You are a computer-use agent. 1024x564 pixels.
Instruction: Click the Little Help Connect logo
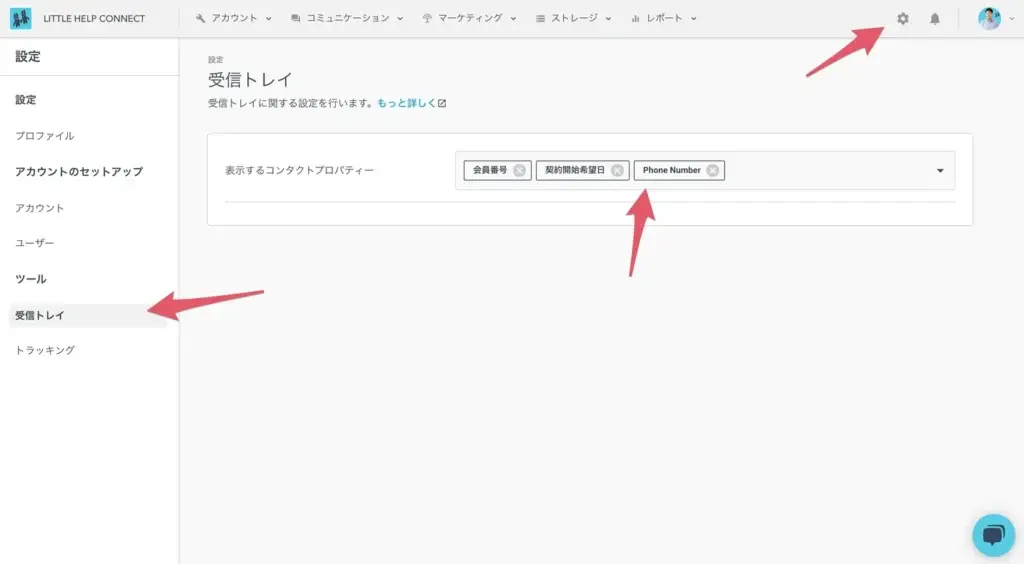click(x=20, y=18)
